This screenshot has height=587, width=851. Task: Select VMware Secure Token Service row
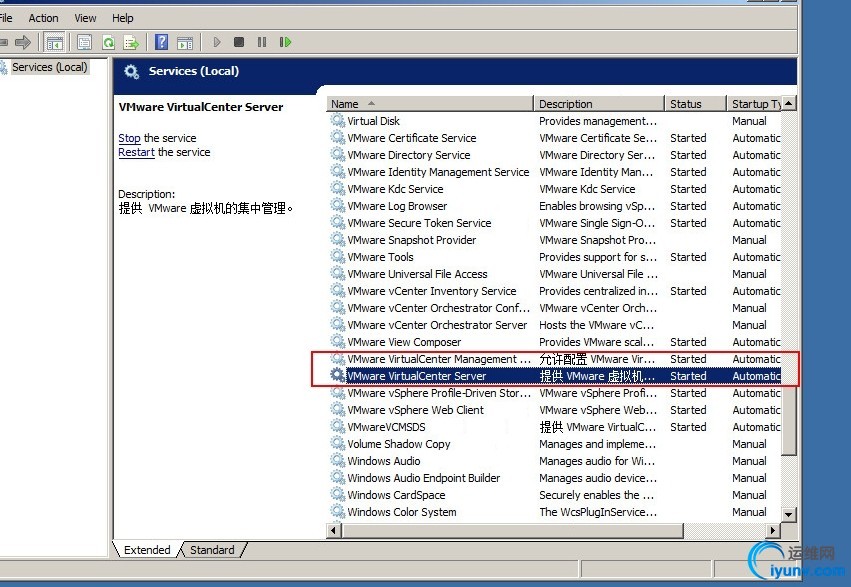[x=555, y=223]
